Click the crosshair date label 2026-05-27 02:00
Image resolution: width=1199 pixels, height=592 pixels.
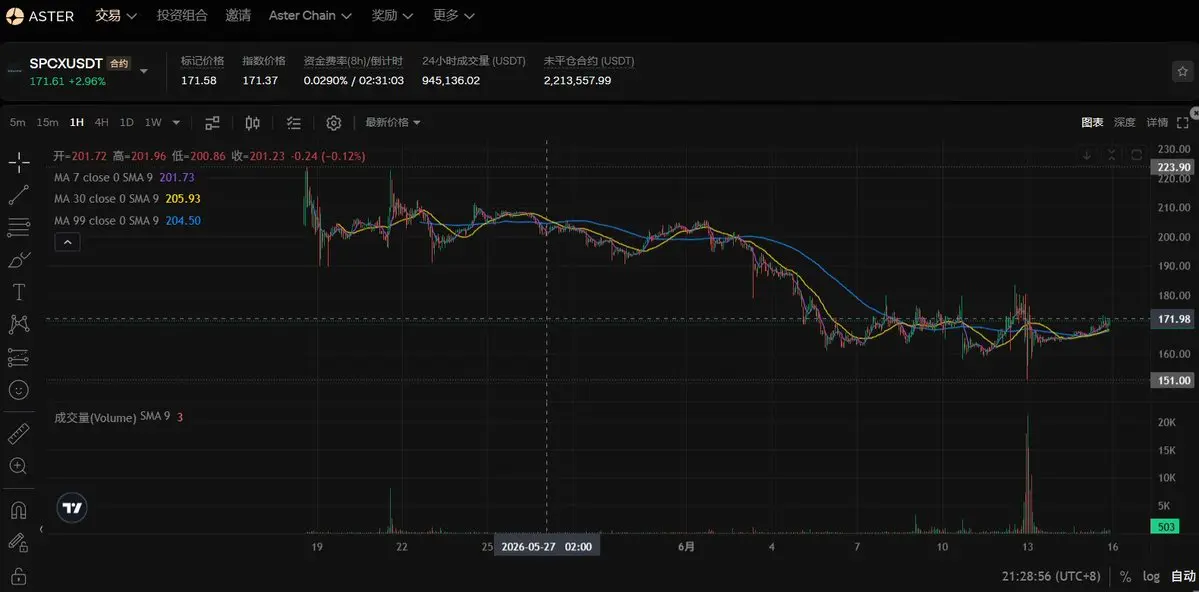(547, 546)
